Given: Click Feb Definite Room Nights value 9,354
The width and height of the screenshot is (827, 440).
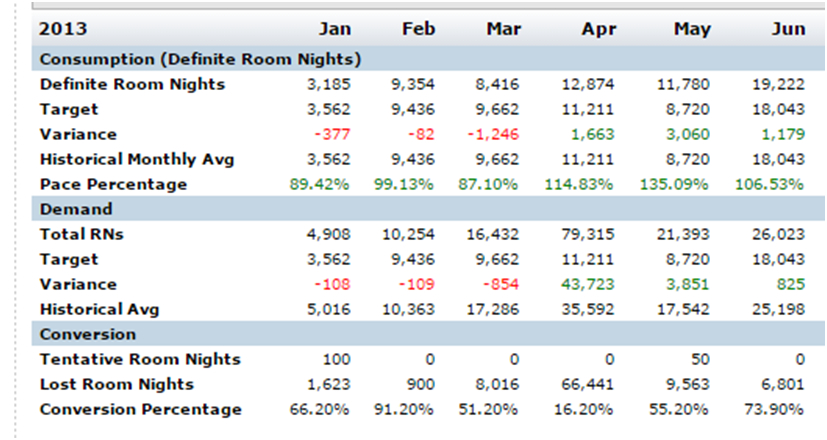Looking at the screenshot, I should coord(413,84).
